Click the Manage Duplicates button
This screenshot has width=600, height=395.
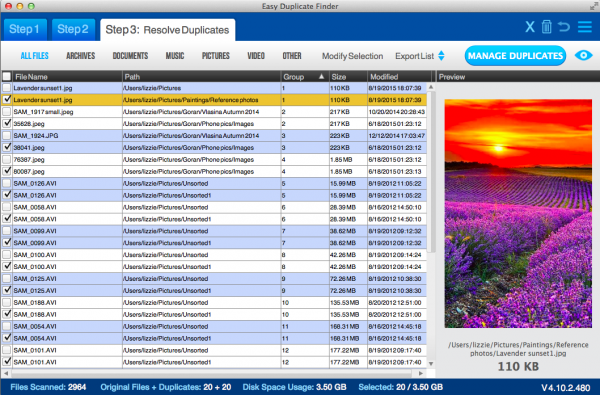pyautogui.click(x=515, y=56)
